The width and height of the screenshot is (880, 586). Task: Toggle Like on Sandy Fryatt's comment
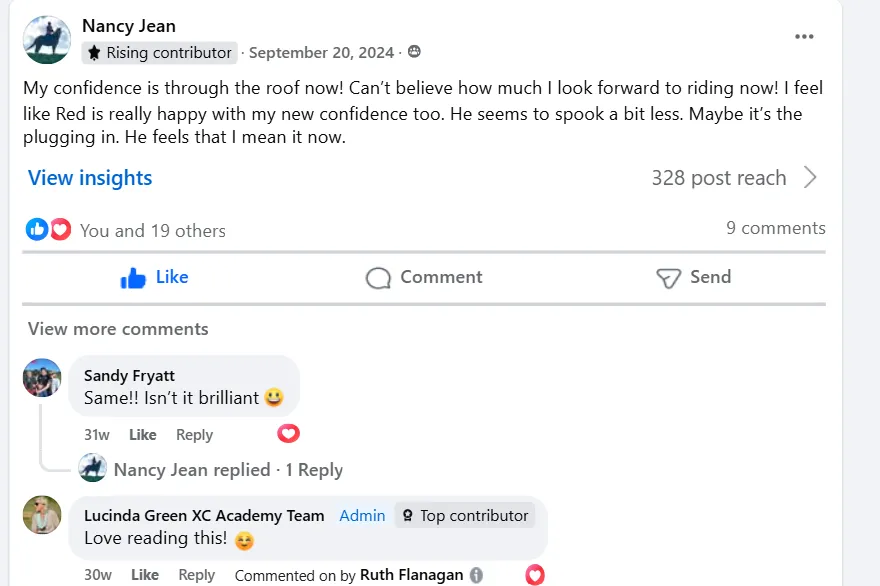click(143, 435)
